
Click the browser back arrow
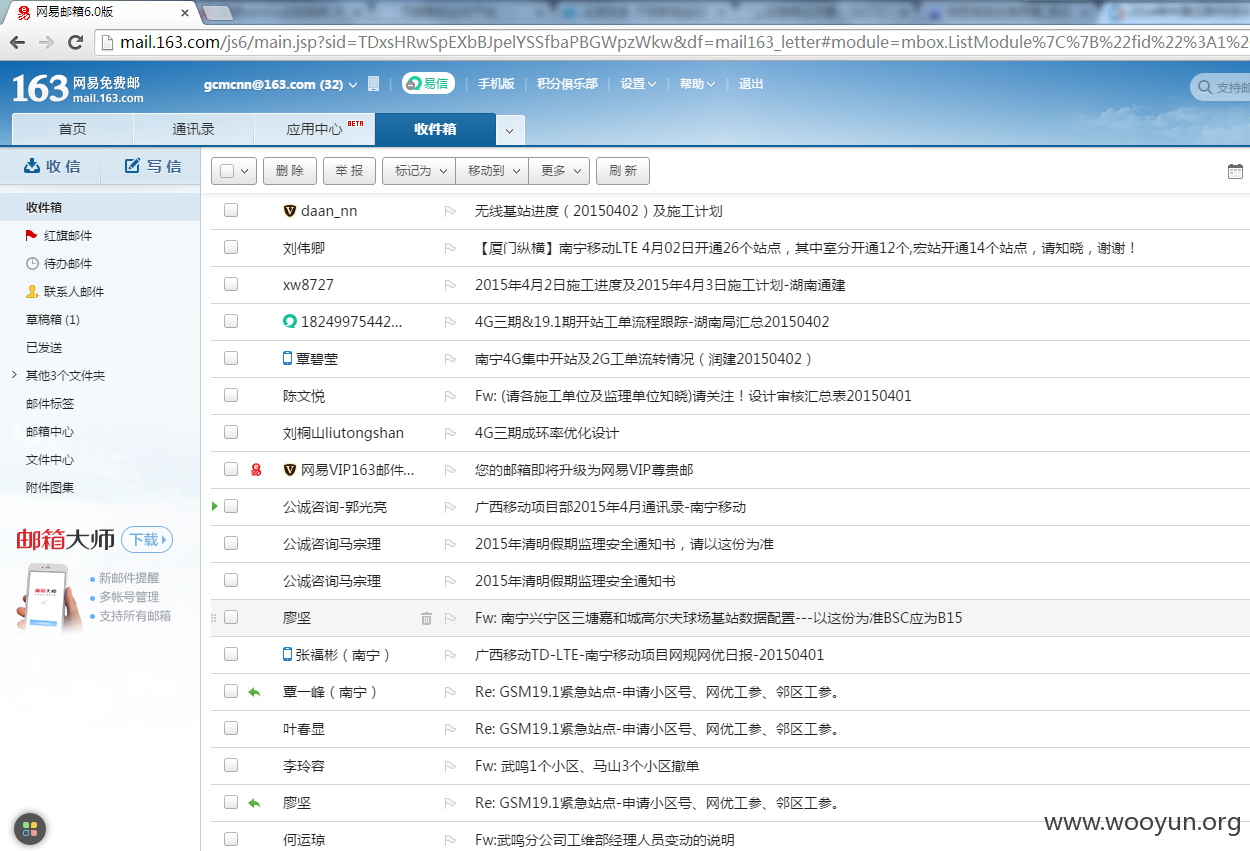[17, 42]
